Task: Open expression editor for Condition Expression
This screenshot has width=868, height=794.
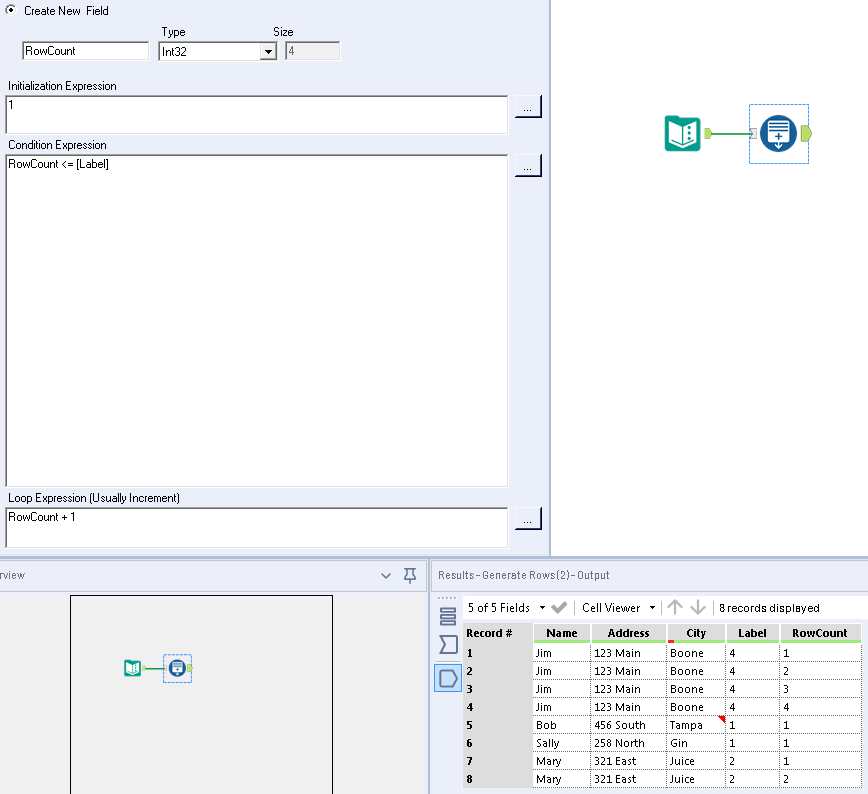Action: pos(528,166)
